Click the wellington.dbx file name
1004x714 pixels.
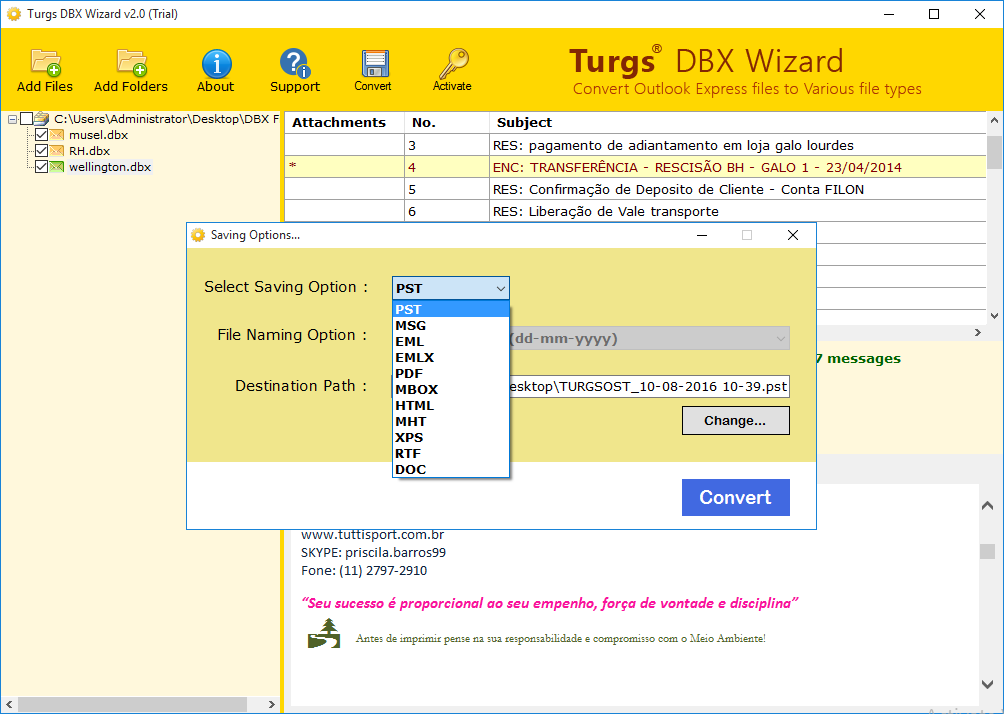click(110, 166)
